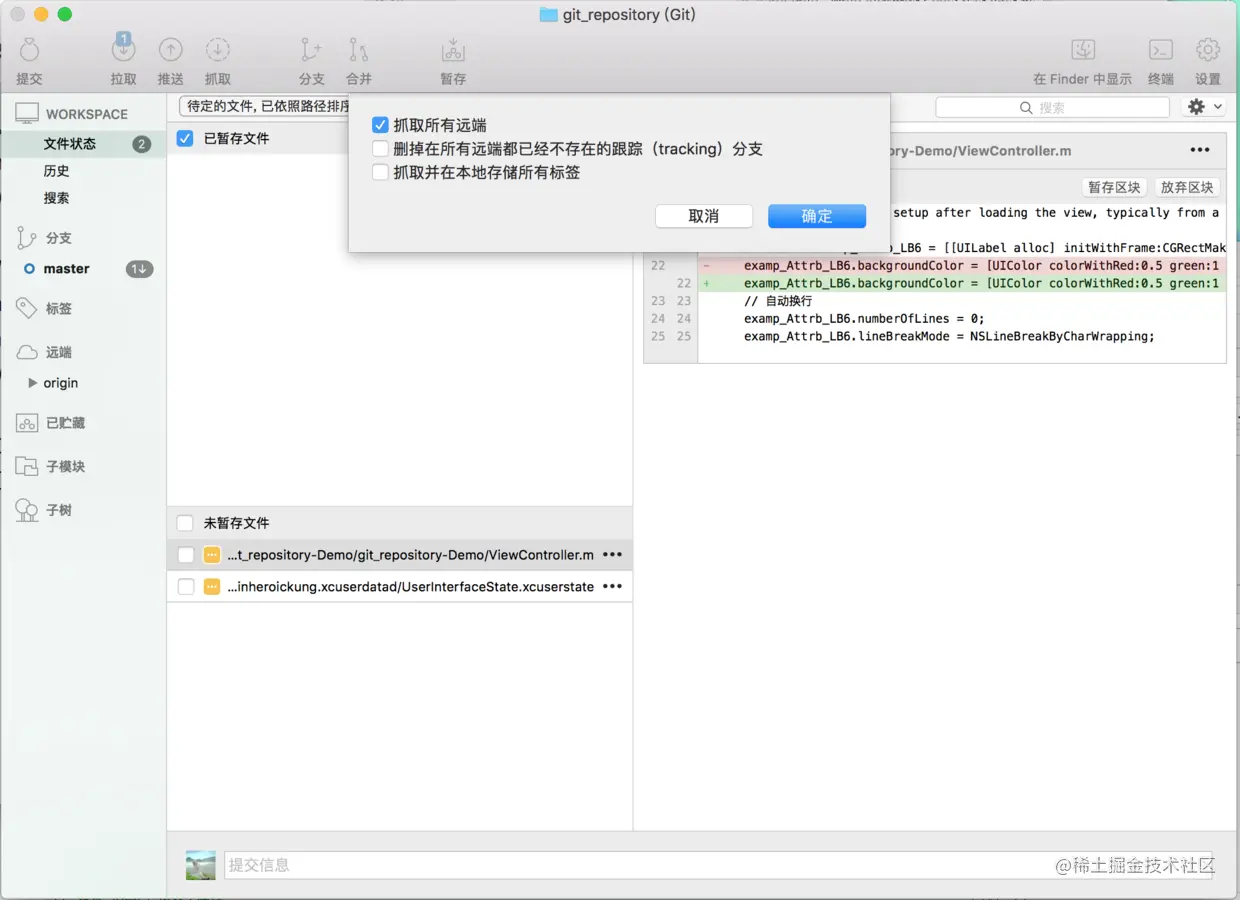Click the 暂存区块 stage hunk button
This screenshot has height=900, width=1240.
[x=1115, y=188]
